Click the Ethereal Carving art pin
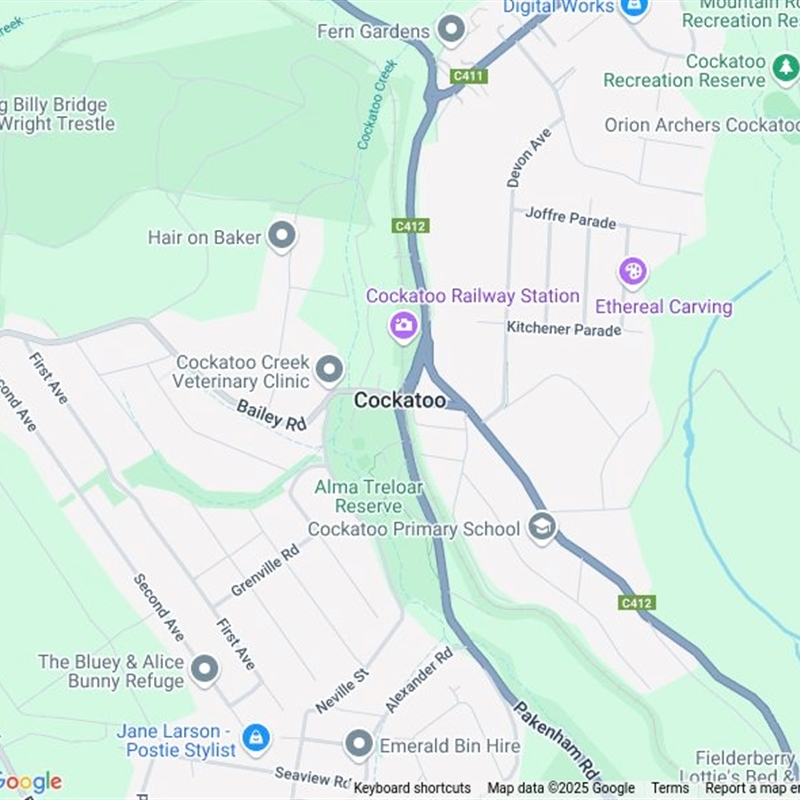Image resolution: width=800 pixels, height=800 pixels. coord(633,272)
